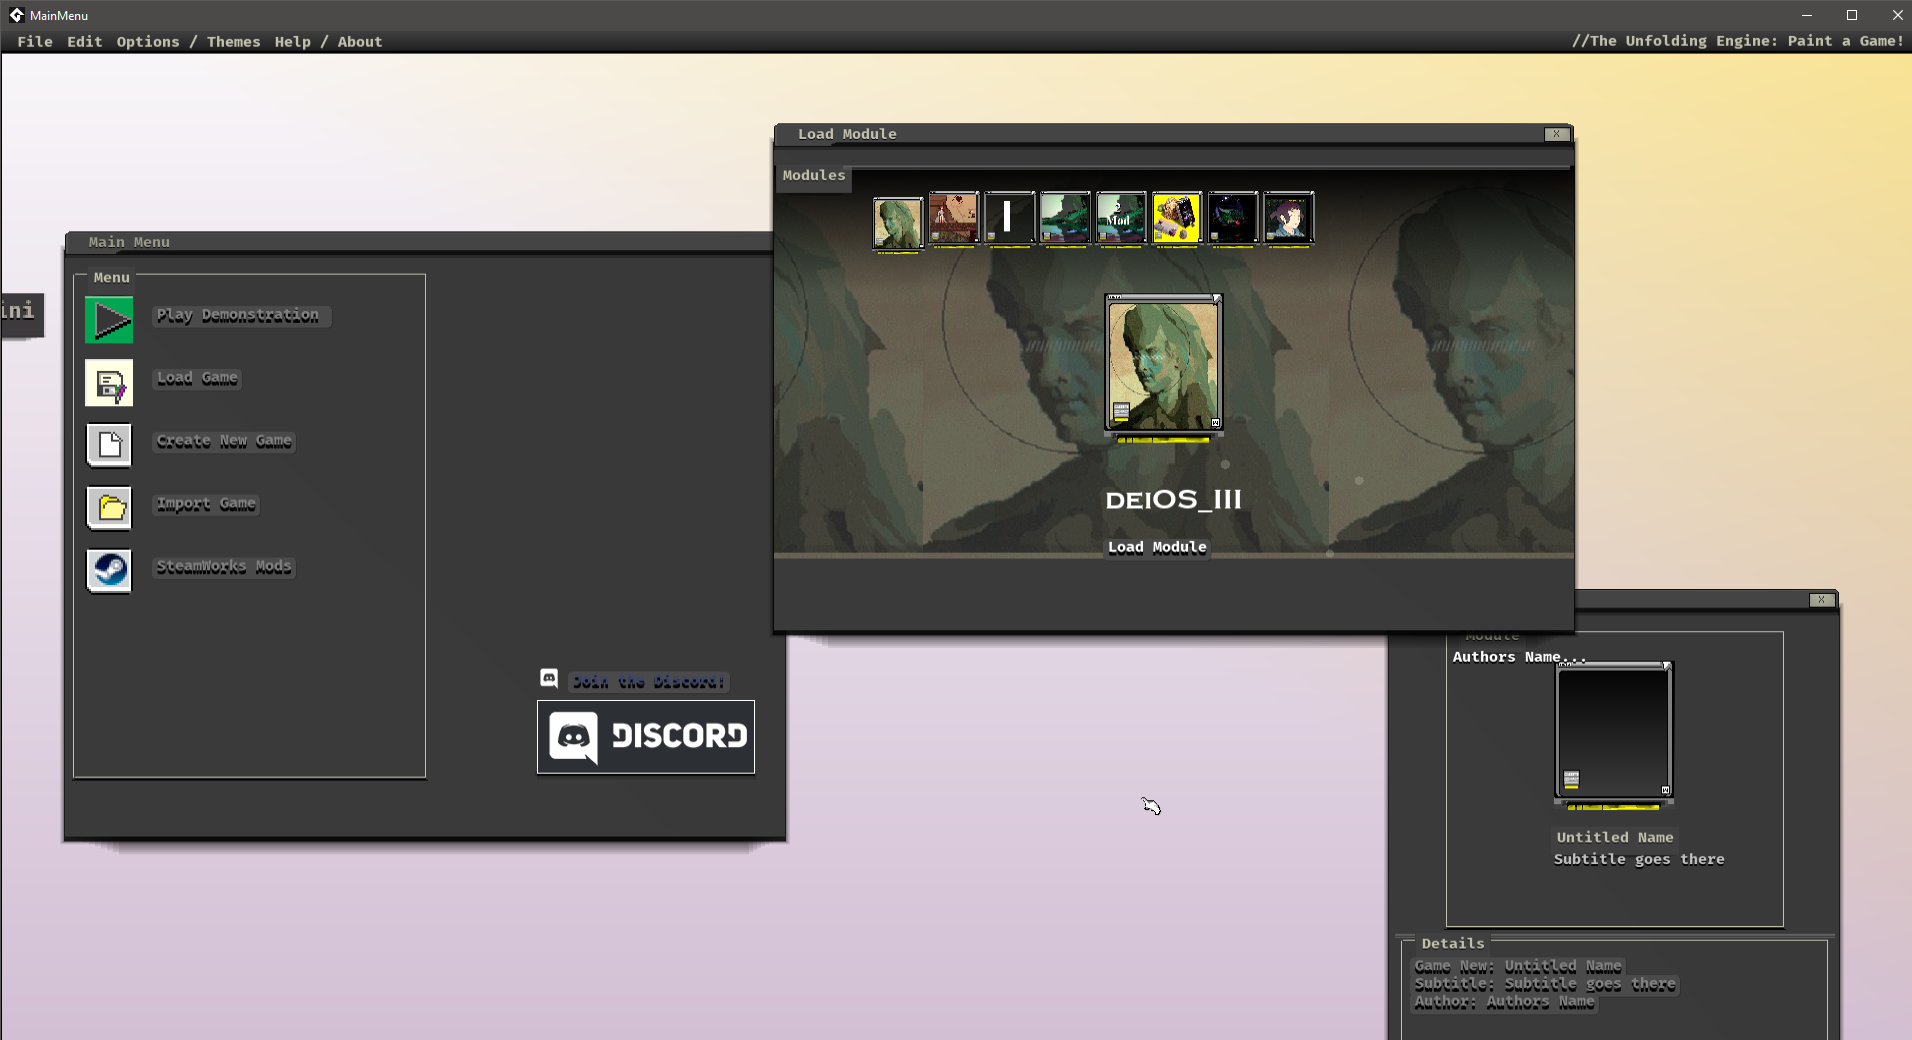Click the small Discord icon beside Join the Discord
Image resolution: width=1912 pixels, height=1040 pixels.
549,679
